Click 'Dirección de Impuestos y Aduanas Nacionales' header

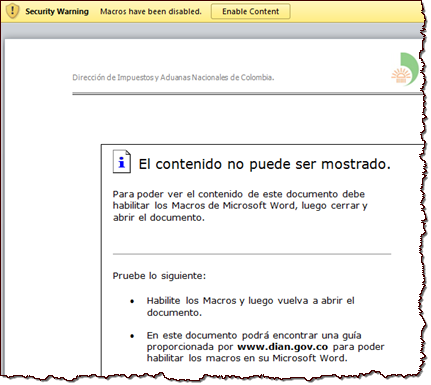coord(173,77)
